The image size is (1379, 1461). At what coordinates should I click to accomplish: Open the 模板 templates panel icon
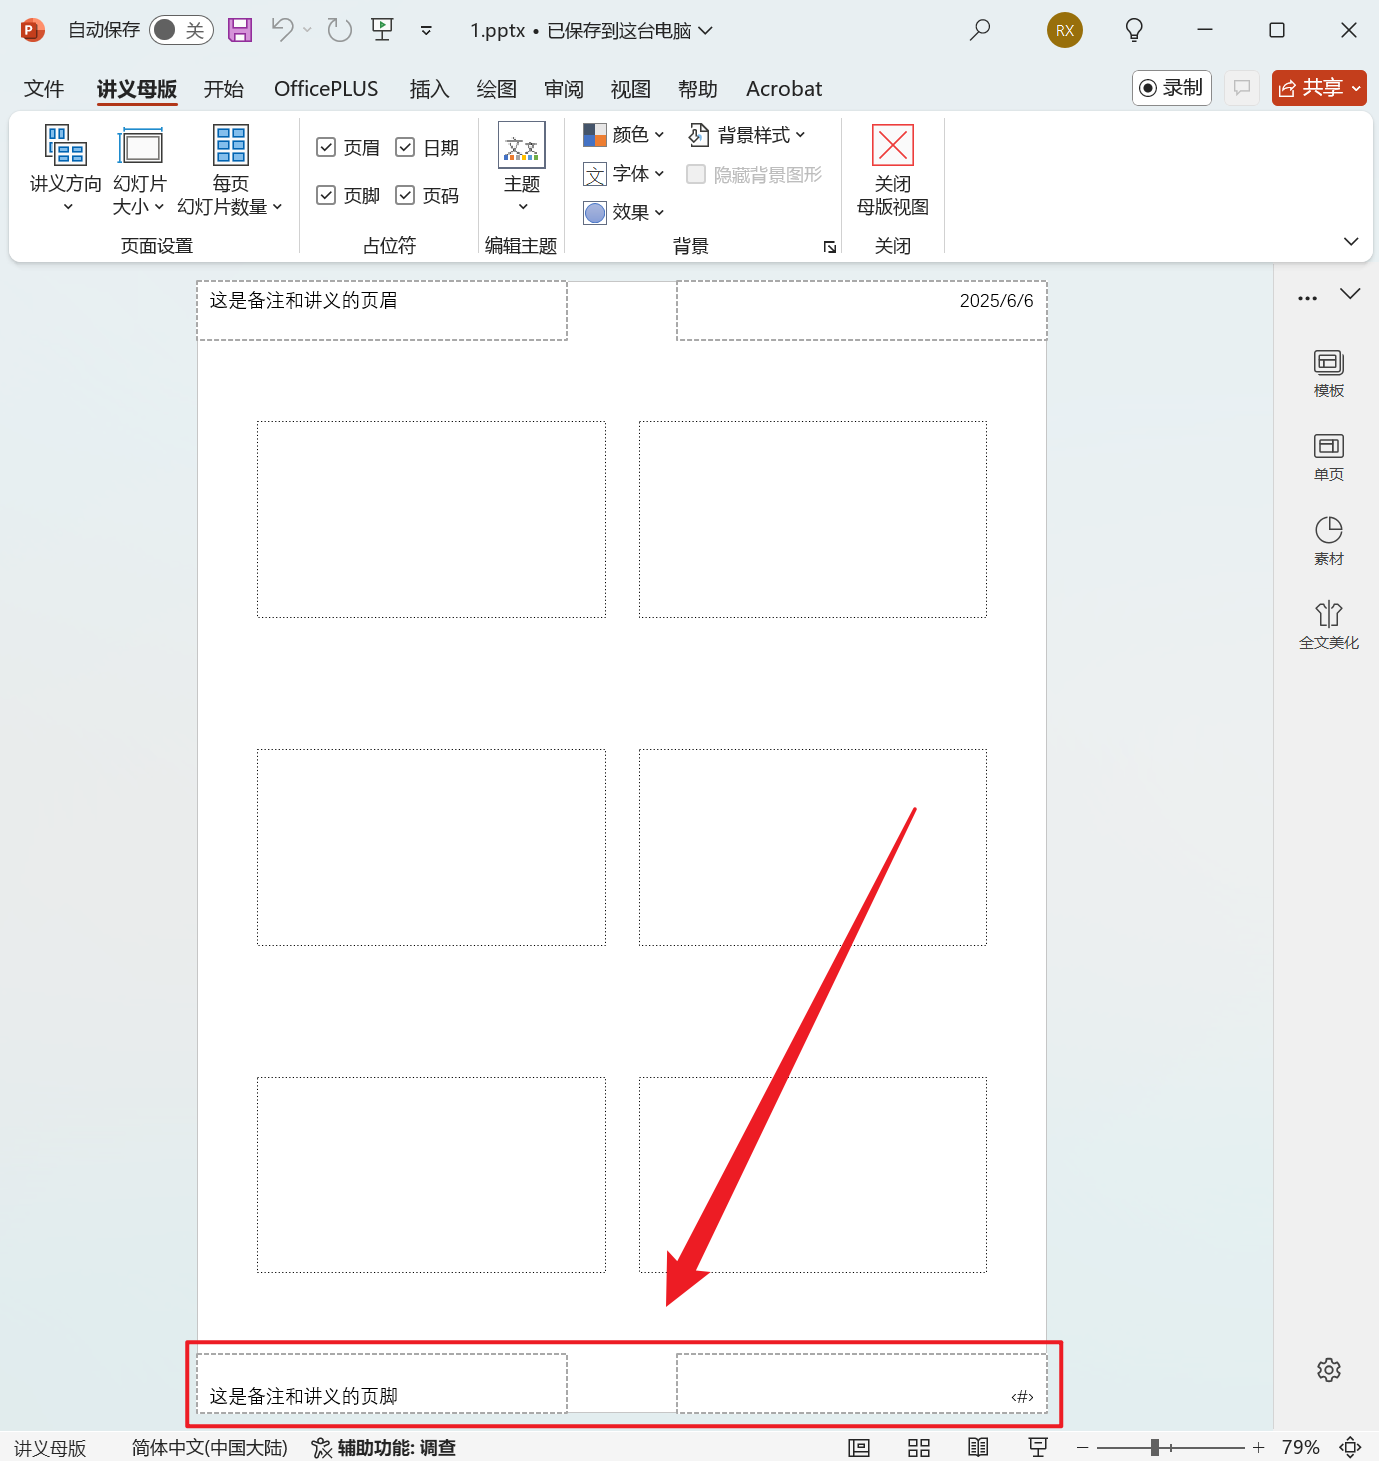pyautogui.click(x=1328, y=373)
